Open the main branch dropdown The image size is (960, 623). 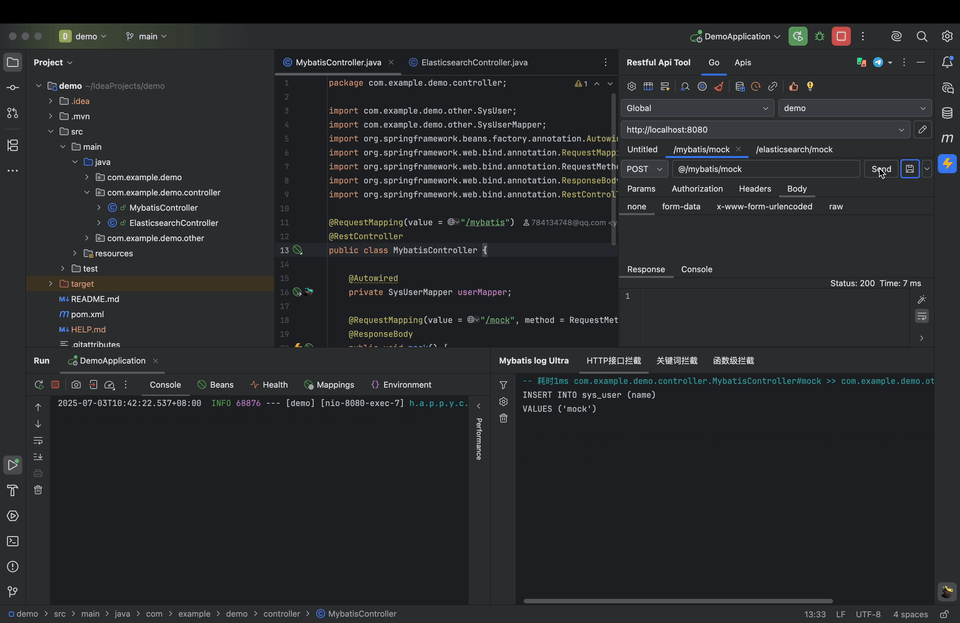[148, 36]
